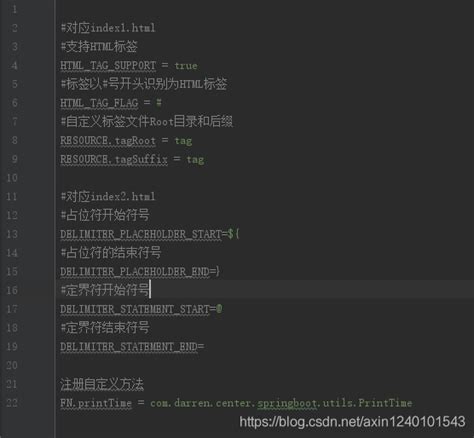Click the comment #对应index1.html
This screenshot has width=474, height=438.
[108, 28]
